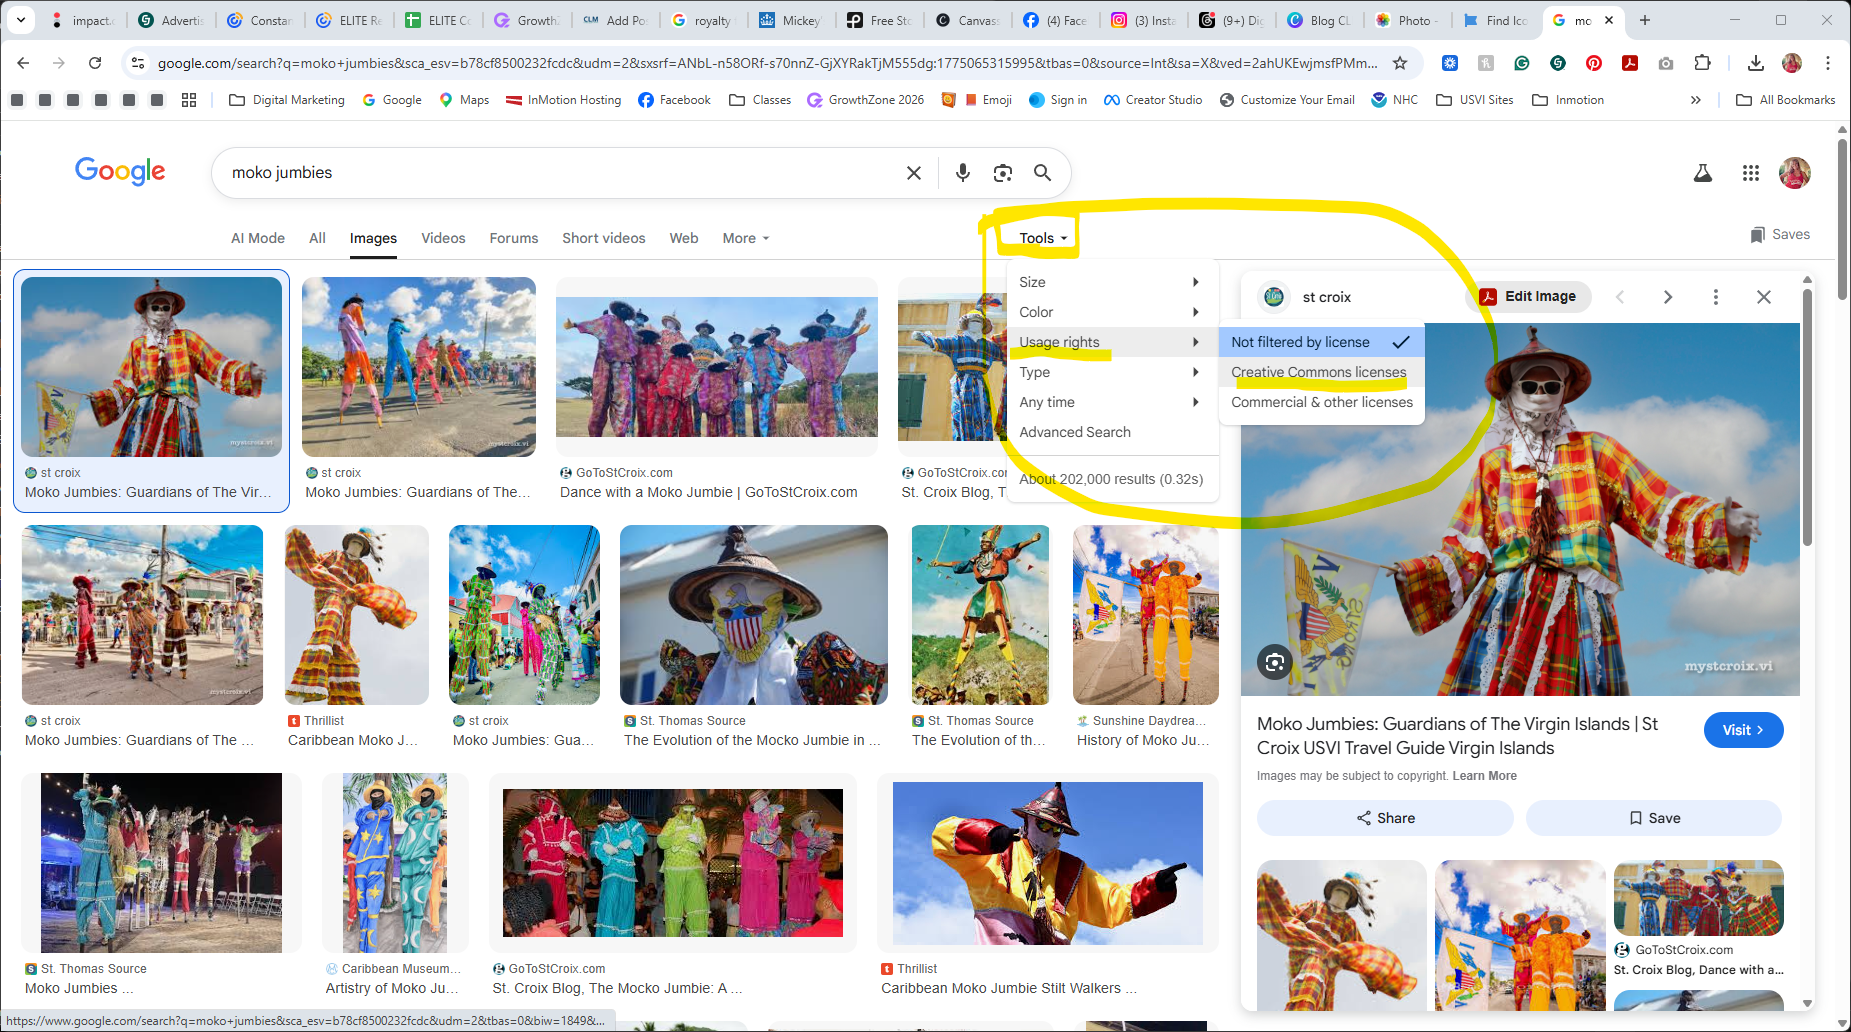This screenshot has width=1851, height=1032.
Task: Switch to Videos tab
Action: pos(443,238)
